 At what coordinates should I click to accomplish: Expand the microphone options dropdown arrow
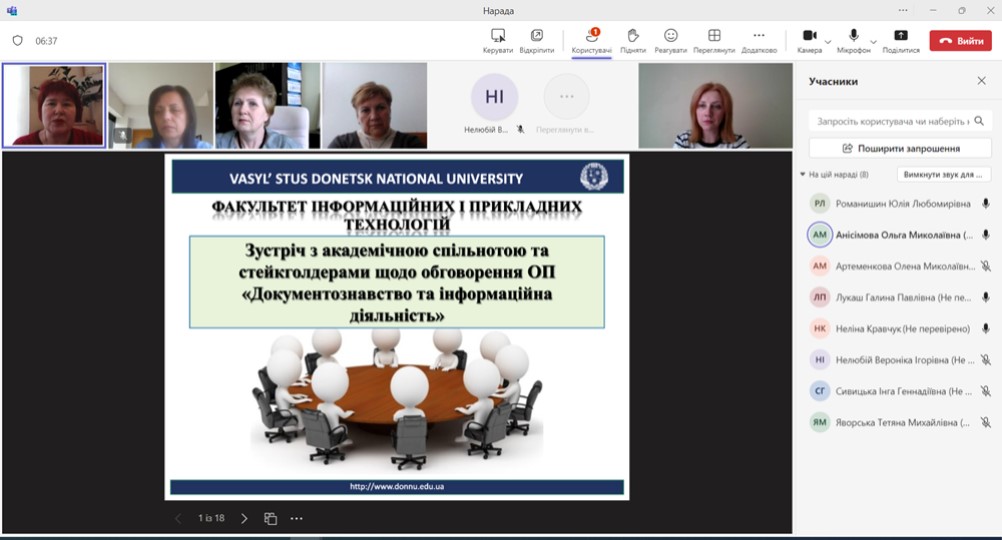coord(873,42)
